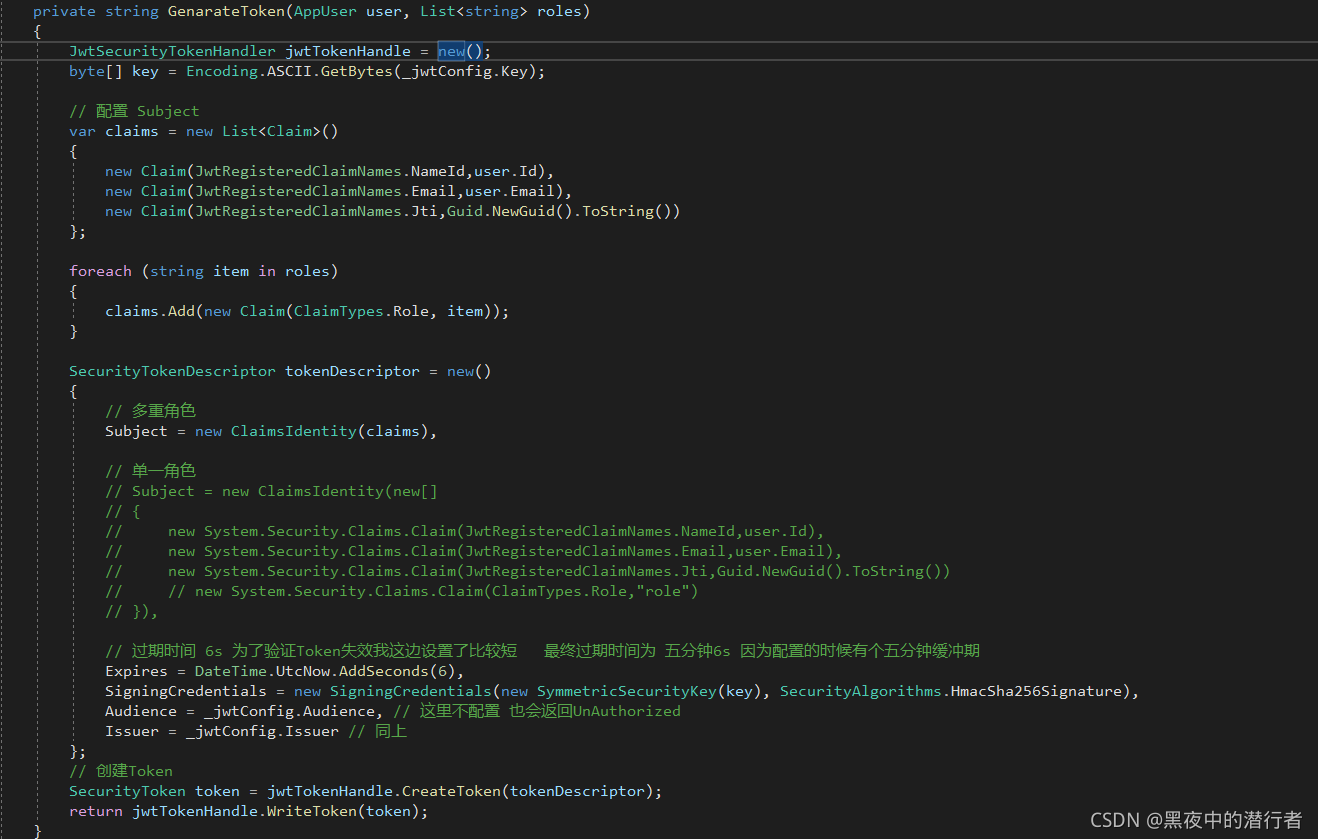Click the commented ClaimTypes.Role,"role" line

[401, 591]
